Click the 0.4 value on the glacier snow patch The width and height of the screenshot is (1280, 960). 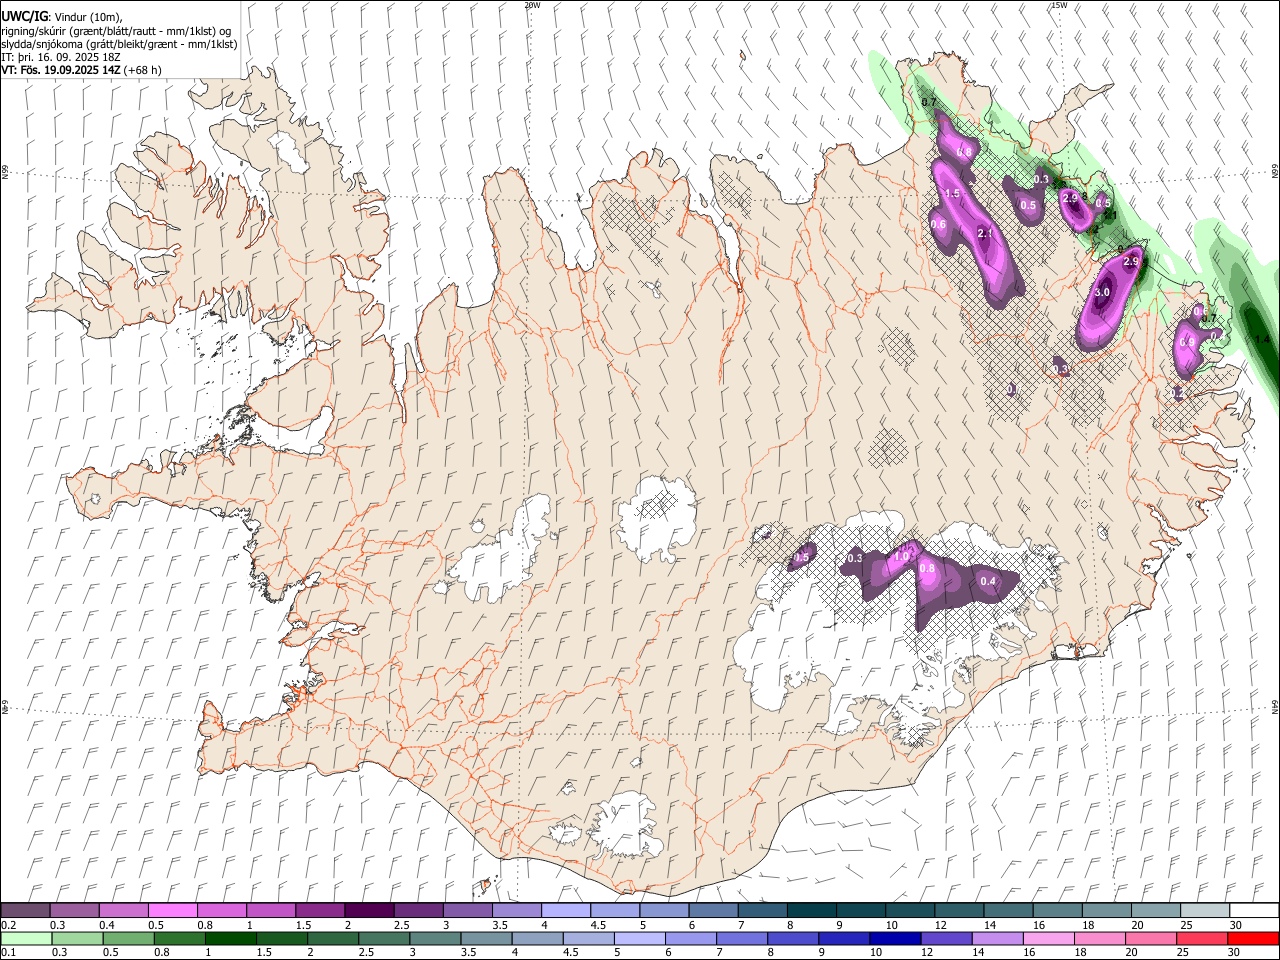point(988,581)
